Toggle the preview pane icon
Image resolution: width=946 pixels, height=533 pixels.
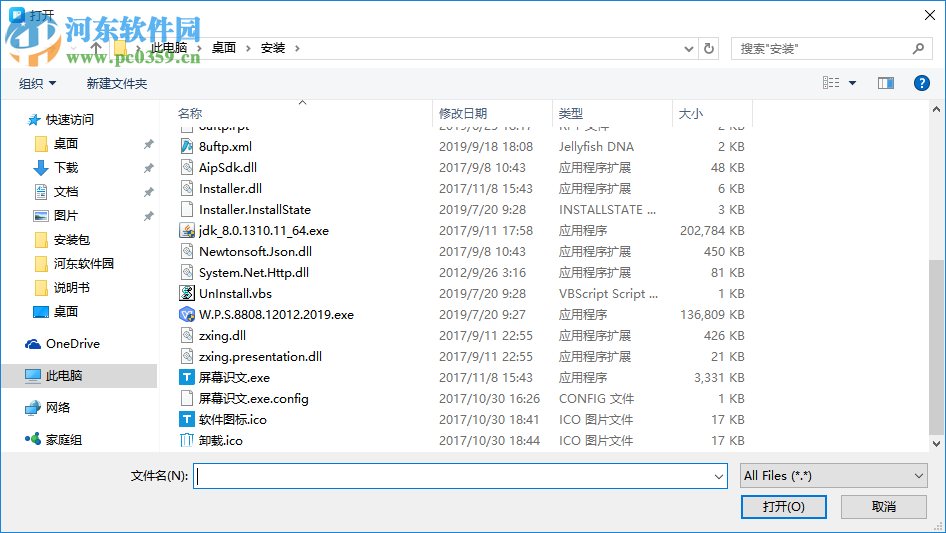[x=886, y=83]
